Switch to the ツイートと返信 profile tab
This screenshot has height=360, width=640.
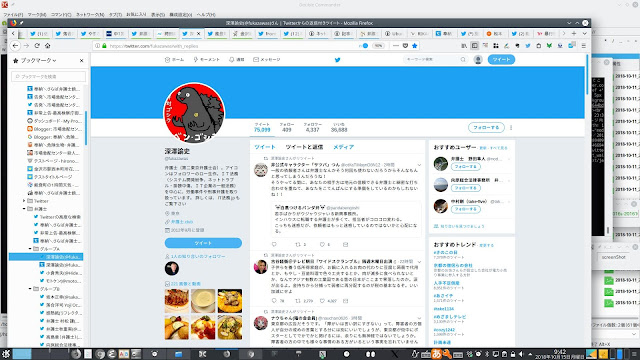coord(304,147)
